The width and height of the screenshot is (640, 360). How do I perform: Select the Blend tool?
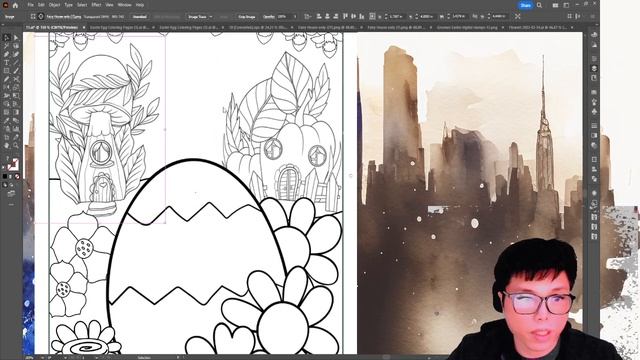coord(16,120)
